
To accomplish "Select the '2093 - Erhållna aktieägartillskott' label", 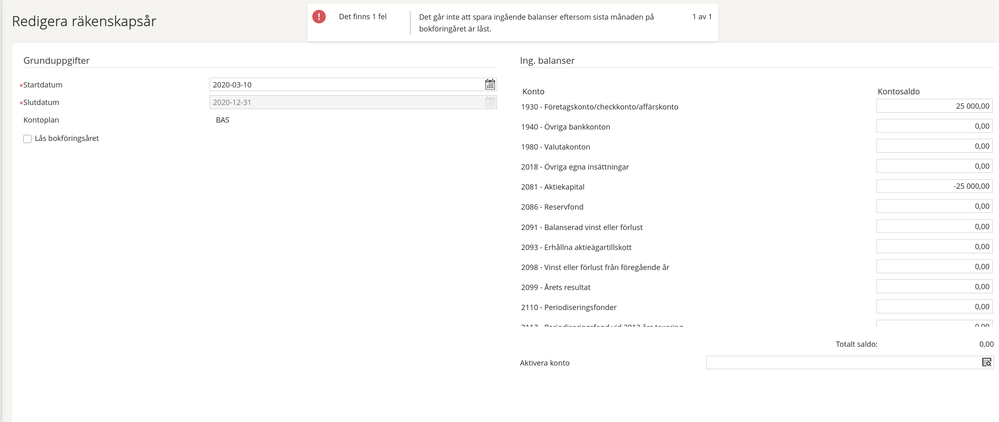I will coord(577,247).
